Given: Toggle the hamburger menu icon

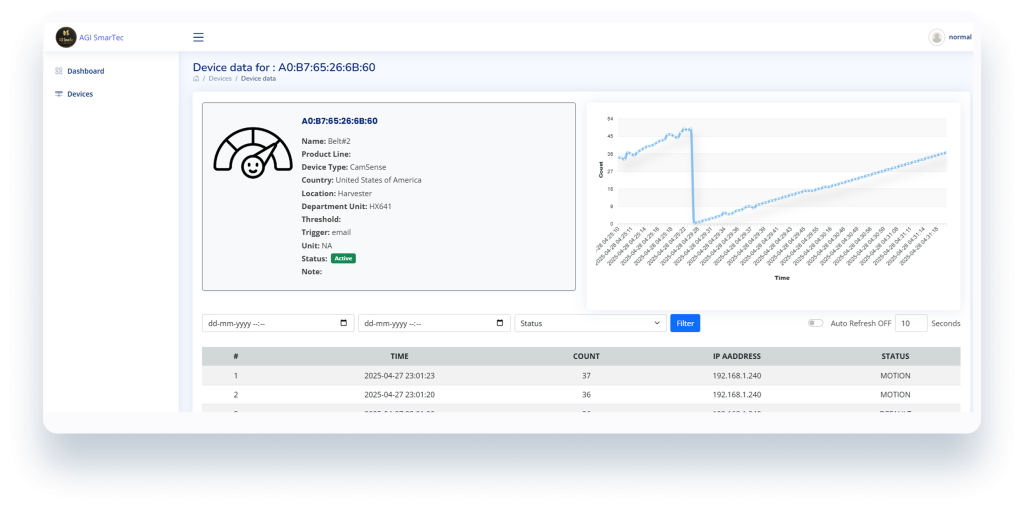Looking at the screenshot, I should (199, 37).
